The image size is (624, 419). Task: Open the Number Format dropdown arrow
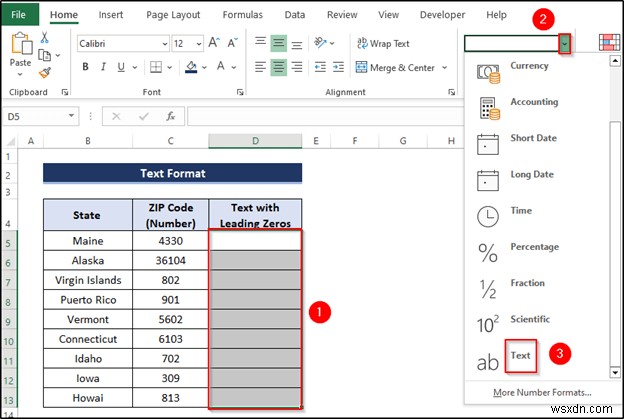pos(565,44)
